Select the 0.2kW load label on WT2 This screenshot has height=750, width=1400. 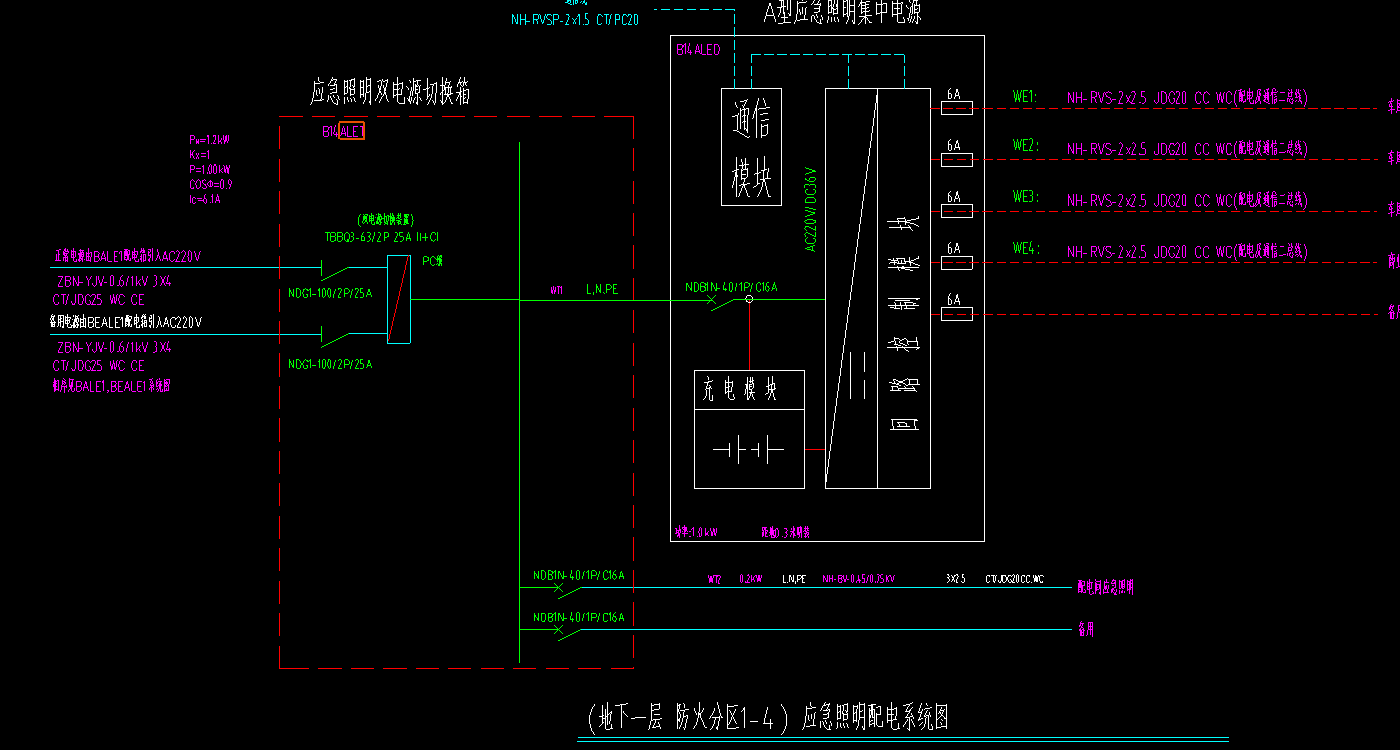pyautogui.click(x=751, y=578)
